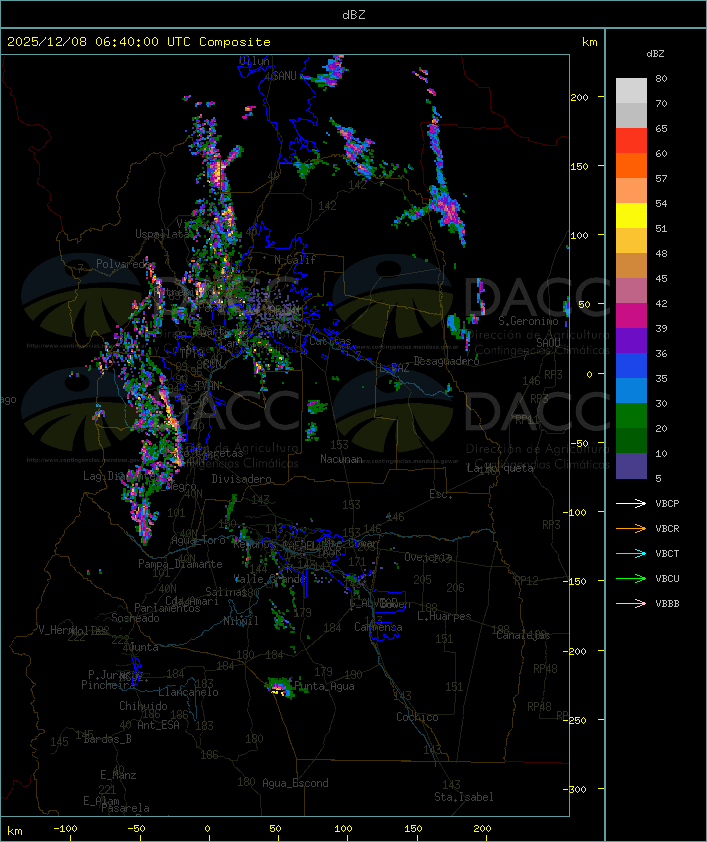This screenshot has height=842, width=707.
Task: Click the 'VBBB' legend label
Action: [667, 604]
